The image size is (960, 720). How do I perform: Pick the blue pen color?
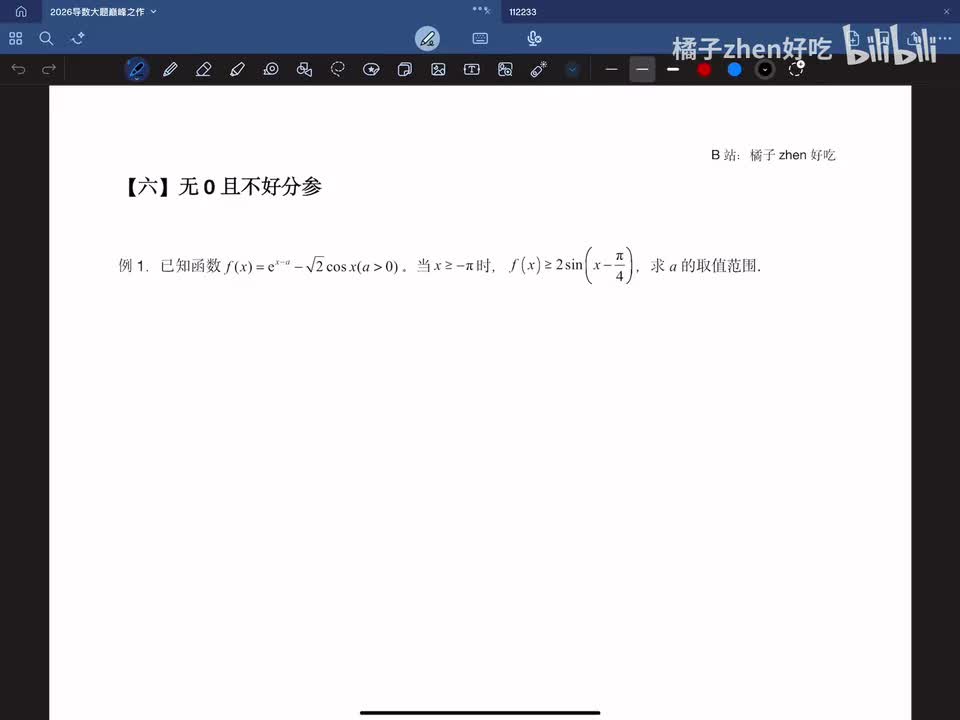(x=734, y=69)
